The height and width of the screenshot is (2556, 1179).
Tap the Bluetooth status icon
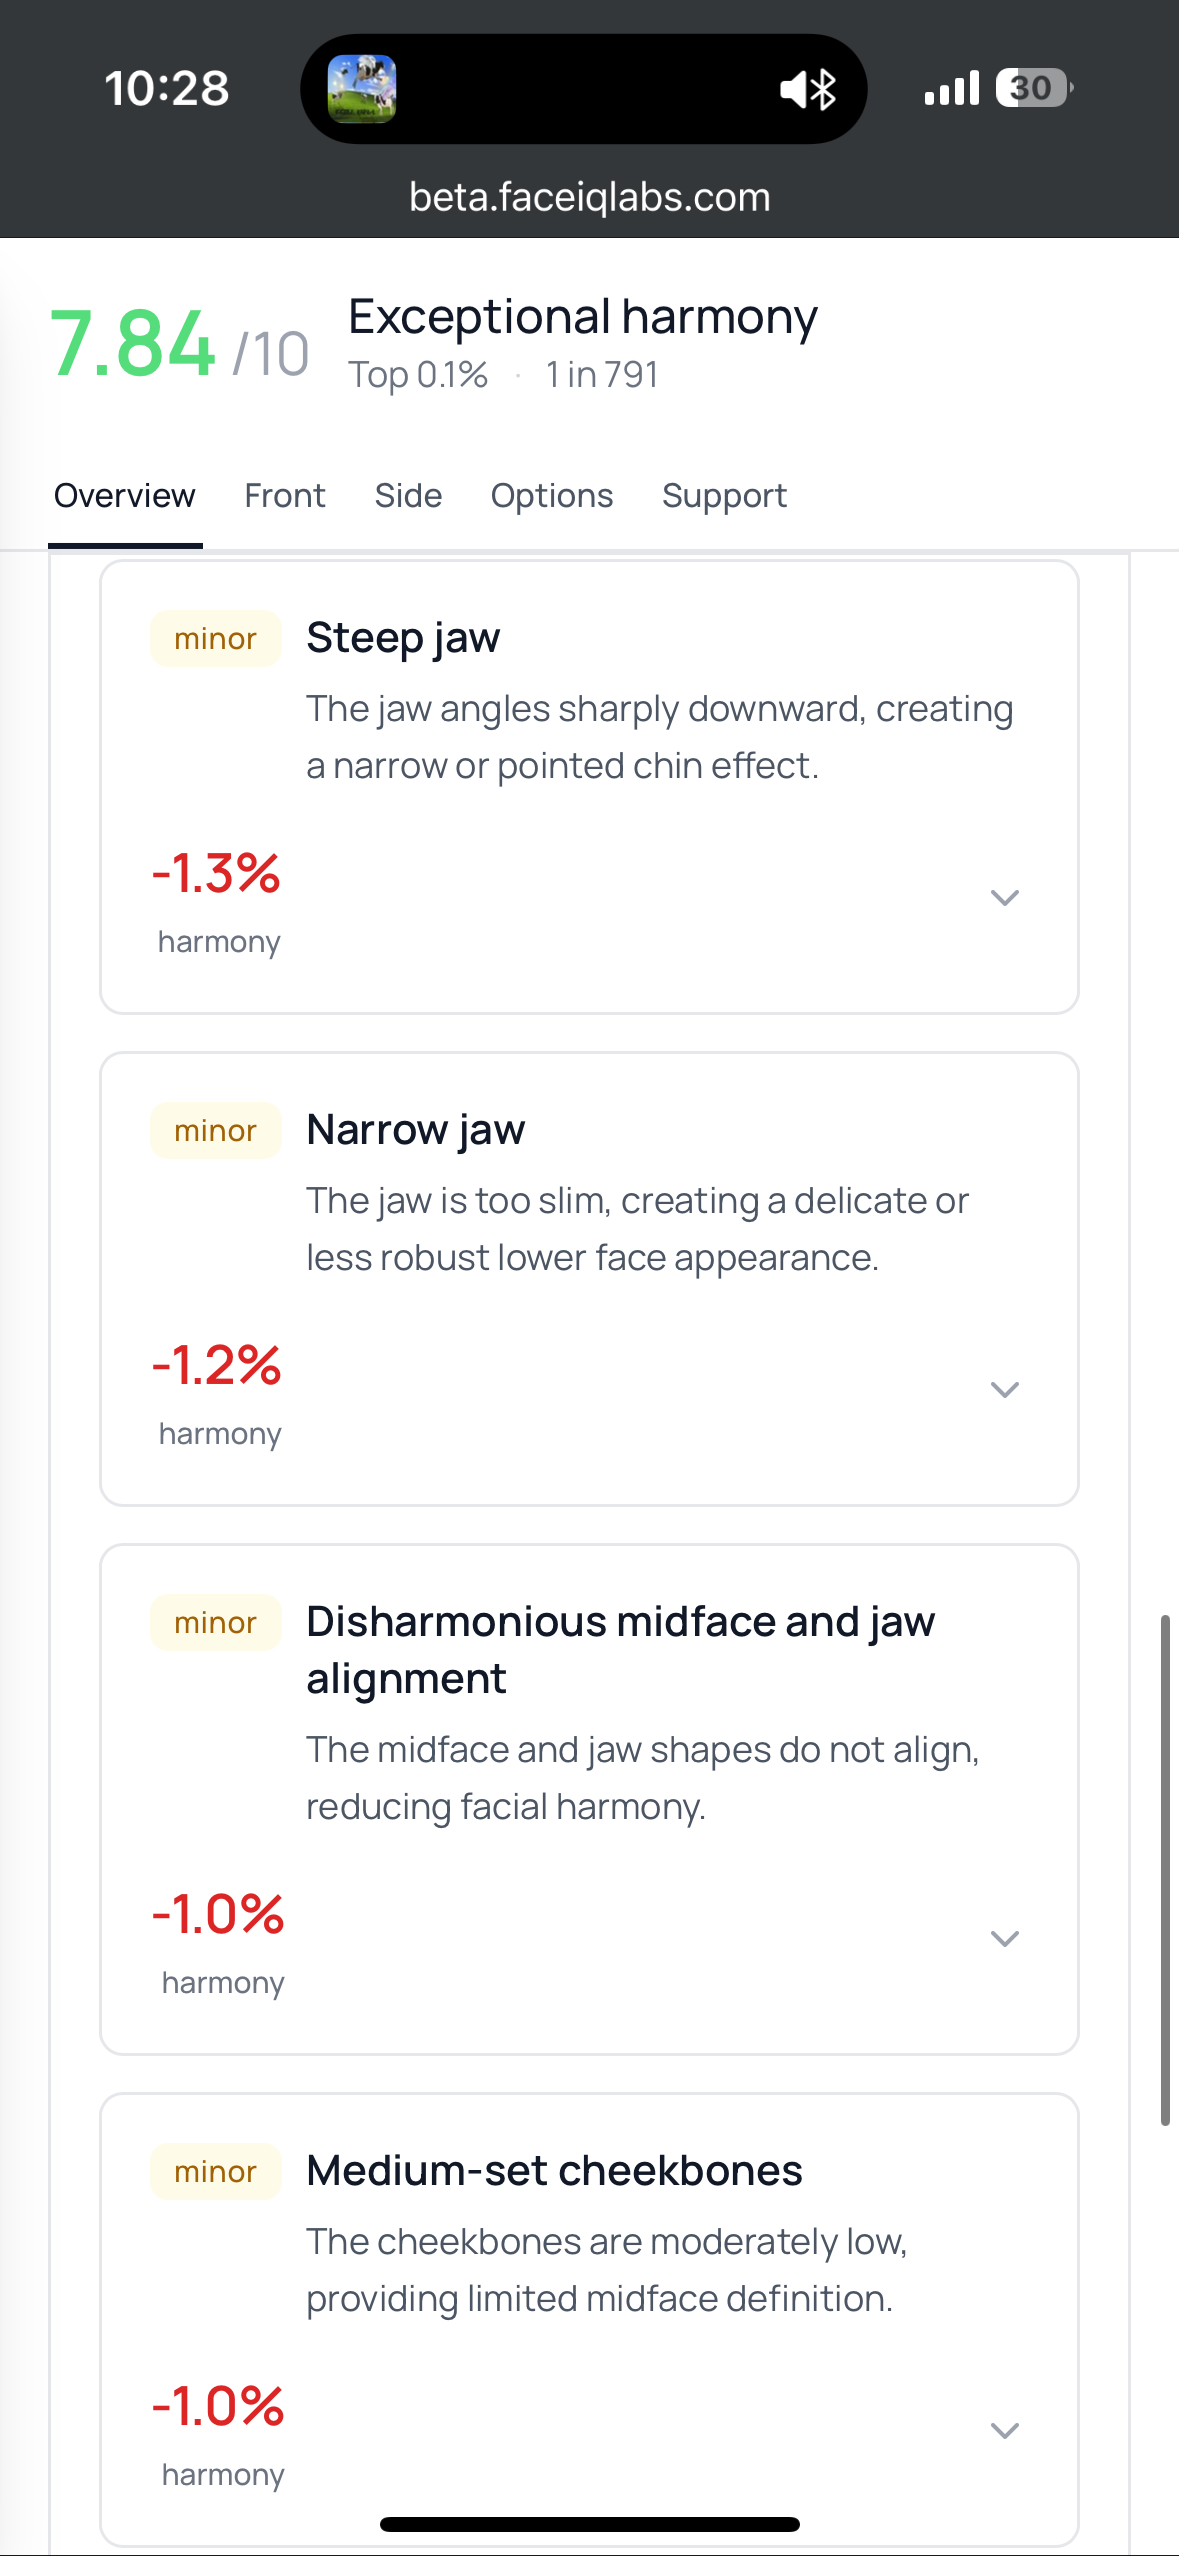(824, 90)
